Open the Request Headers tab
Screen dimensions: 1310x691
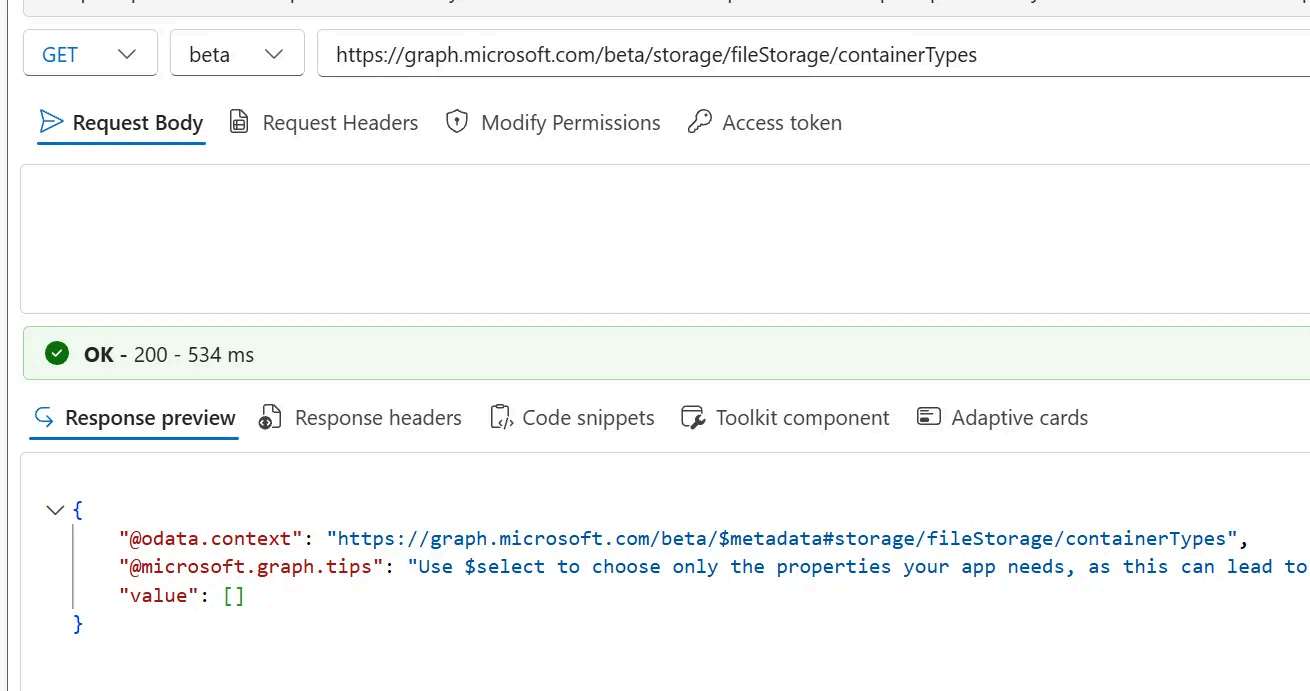[324, 123]
